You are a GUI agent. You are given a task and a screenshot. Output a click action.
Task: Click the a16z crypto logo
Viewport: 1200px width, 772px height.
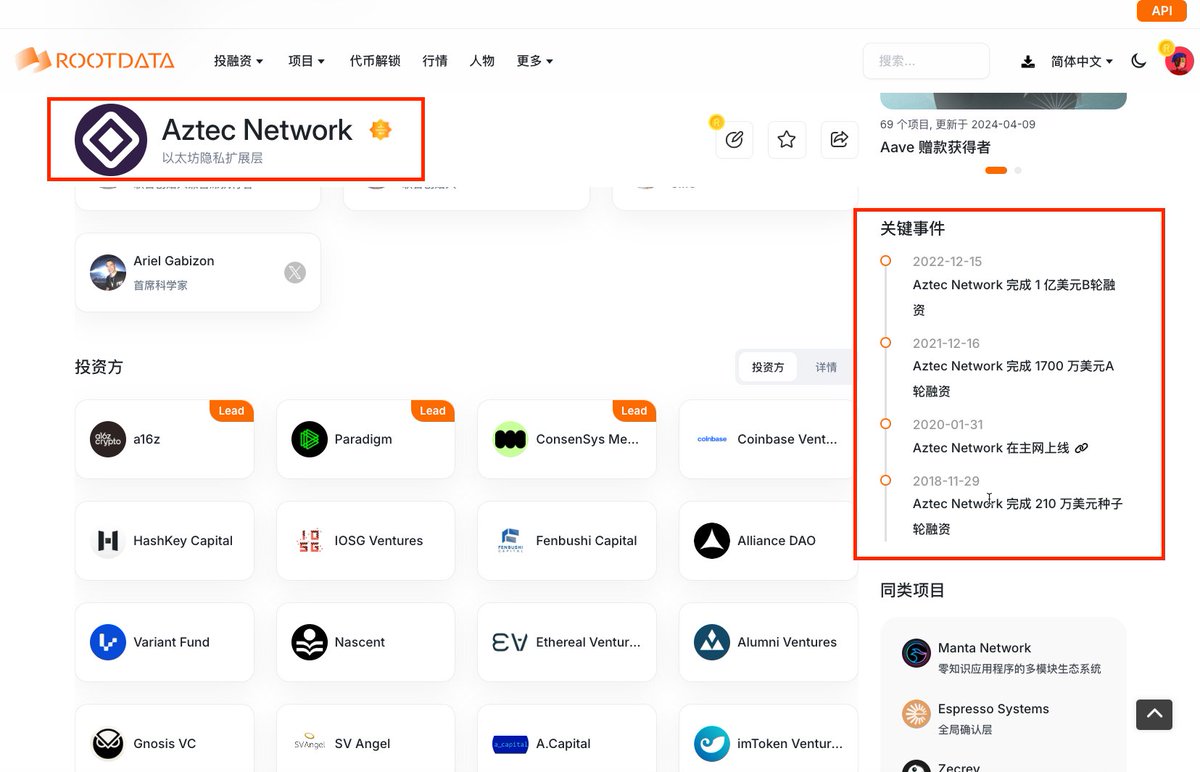coord(108,439)
